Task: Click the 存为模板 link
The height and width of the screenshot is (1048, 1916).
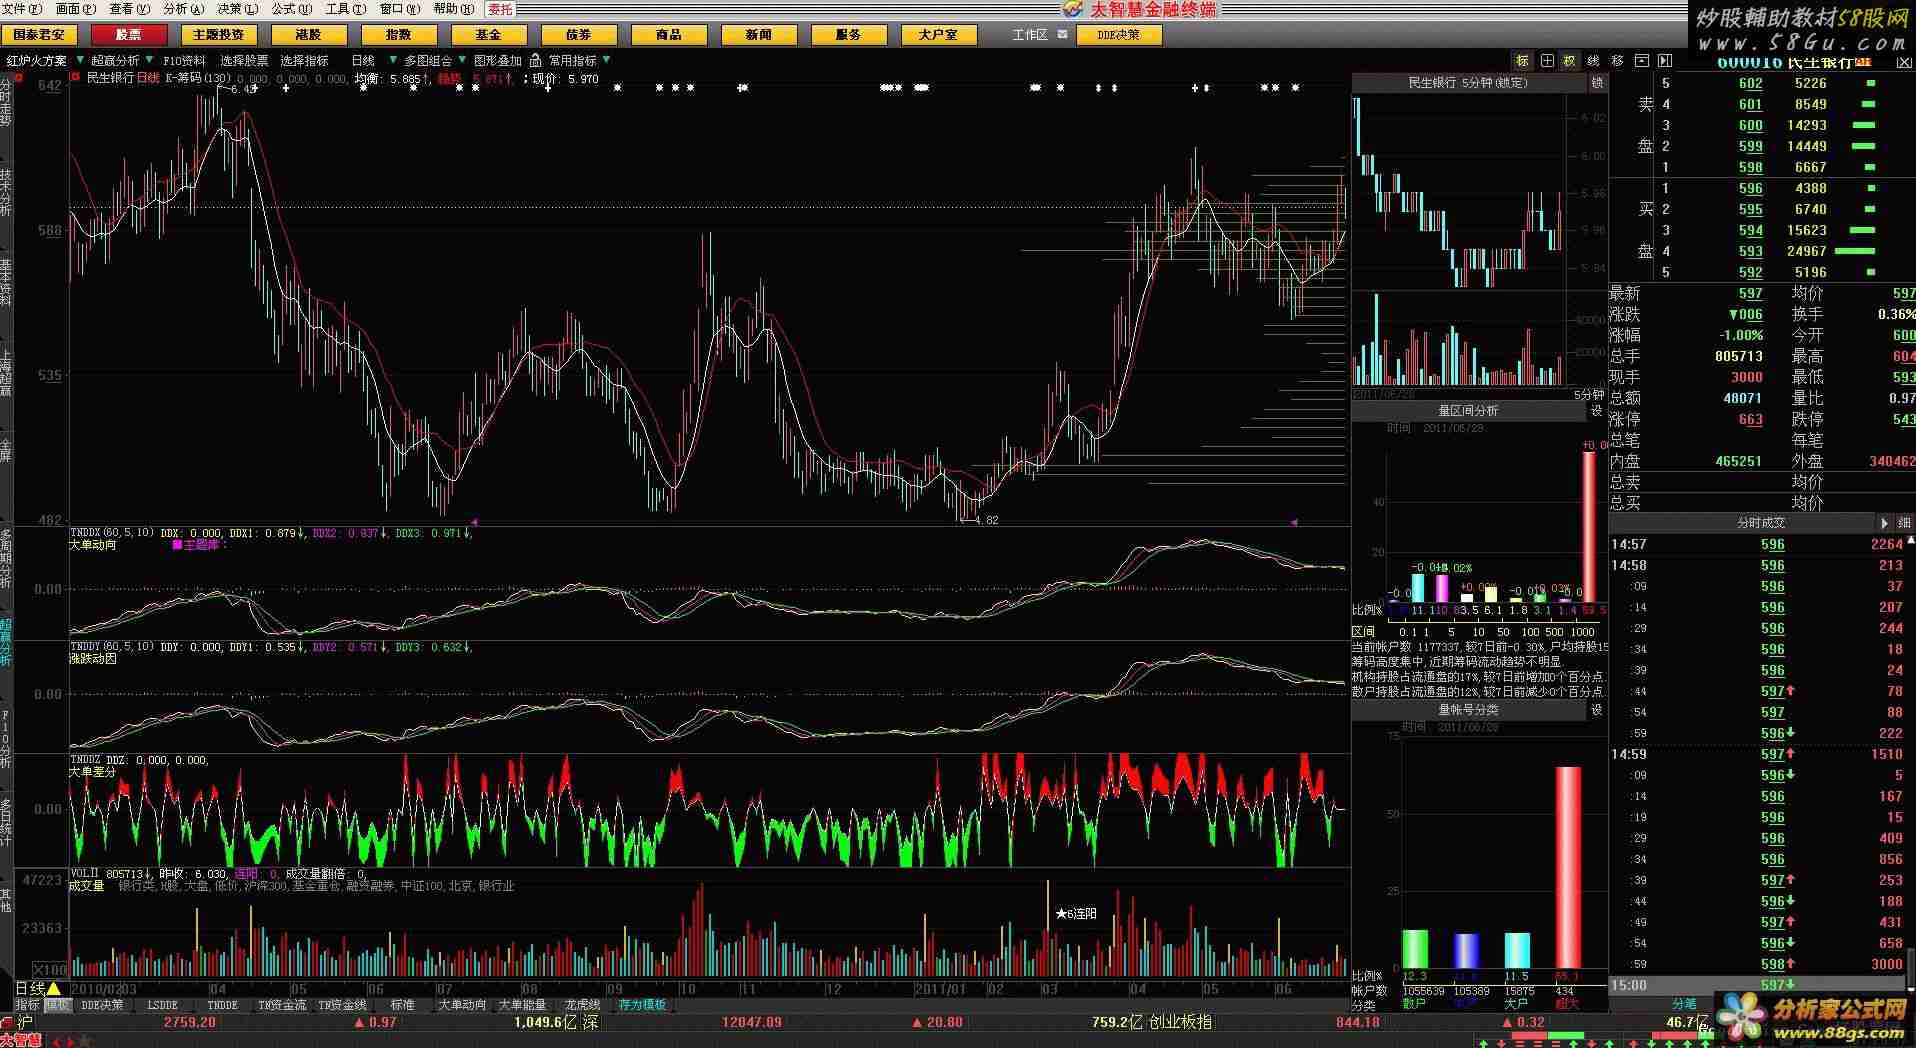Action: click(642, 1005)
